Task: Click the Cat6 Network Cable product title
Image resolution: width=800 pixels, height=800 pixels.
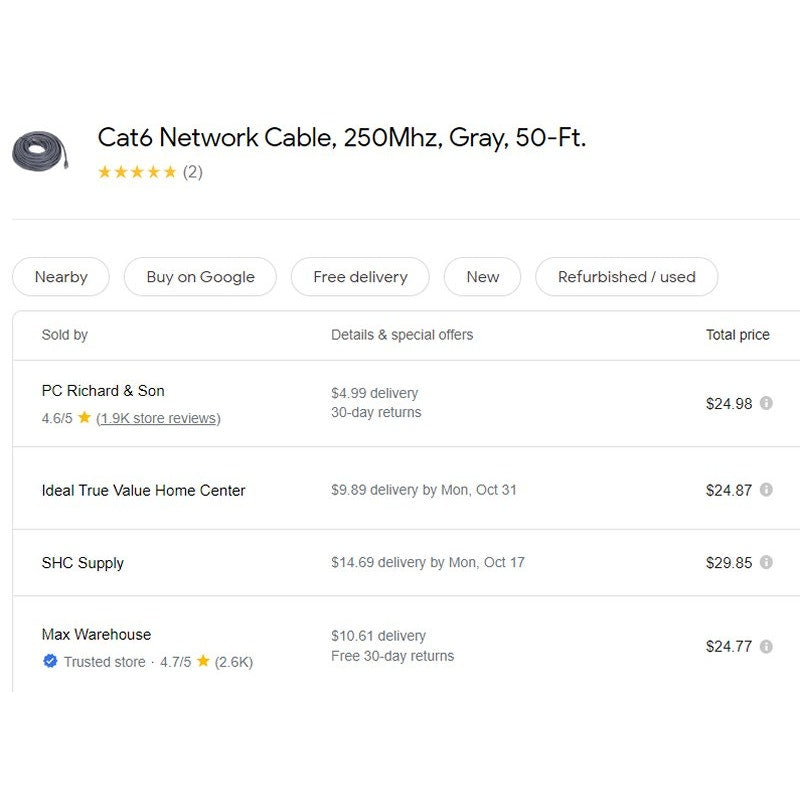Action: tap(341, 137)
